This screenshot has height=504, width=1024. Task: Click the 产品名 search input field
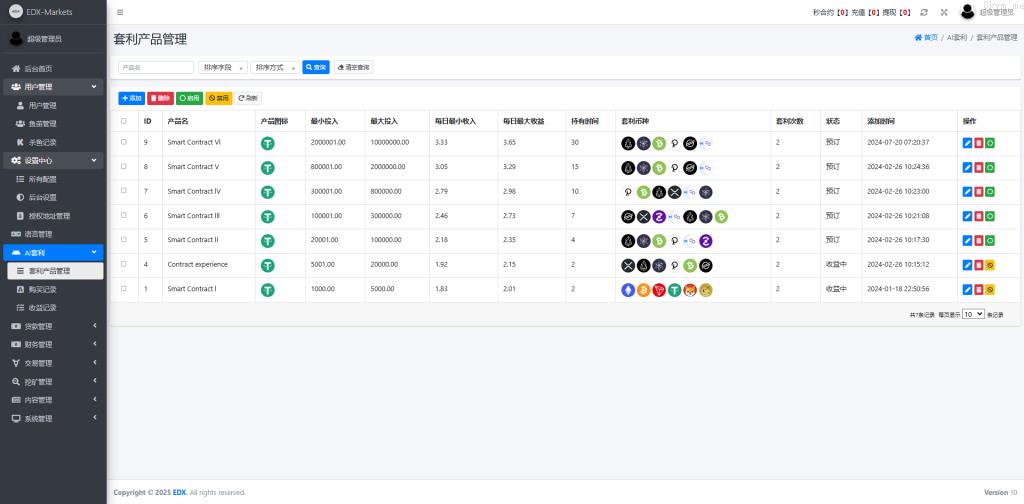point(156,67)
